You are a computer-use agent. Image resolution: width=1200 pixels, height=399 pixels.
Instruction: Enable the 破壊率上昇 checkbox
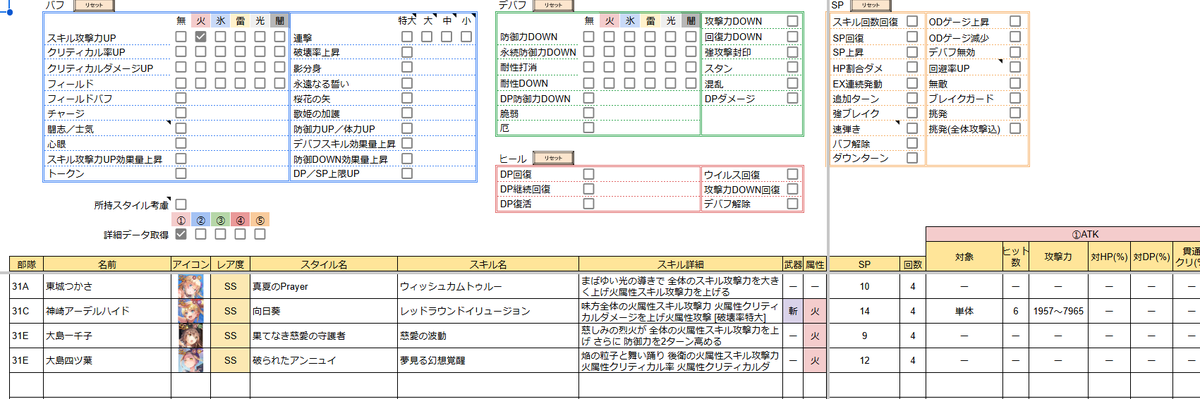click(407, 52)
